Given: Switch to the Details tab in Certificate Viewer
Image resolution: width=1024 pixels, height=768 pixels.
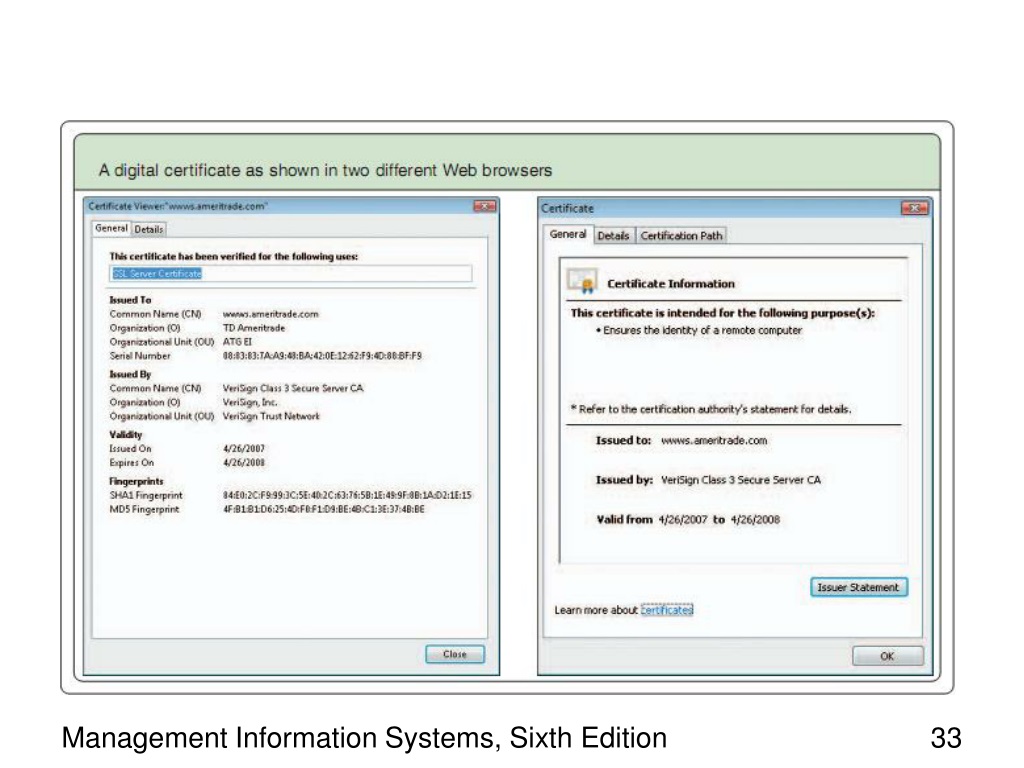Looking at the screenshot, I should (x=149, y=230).
